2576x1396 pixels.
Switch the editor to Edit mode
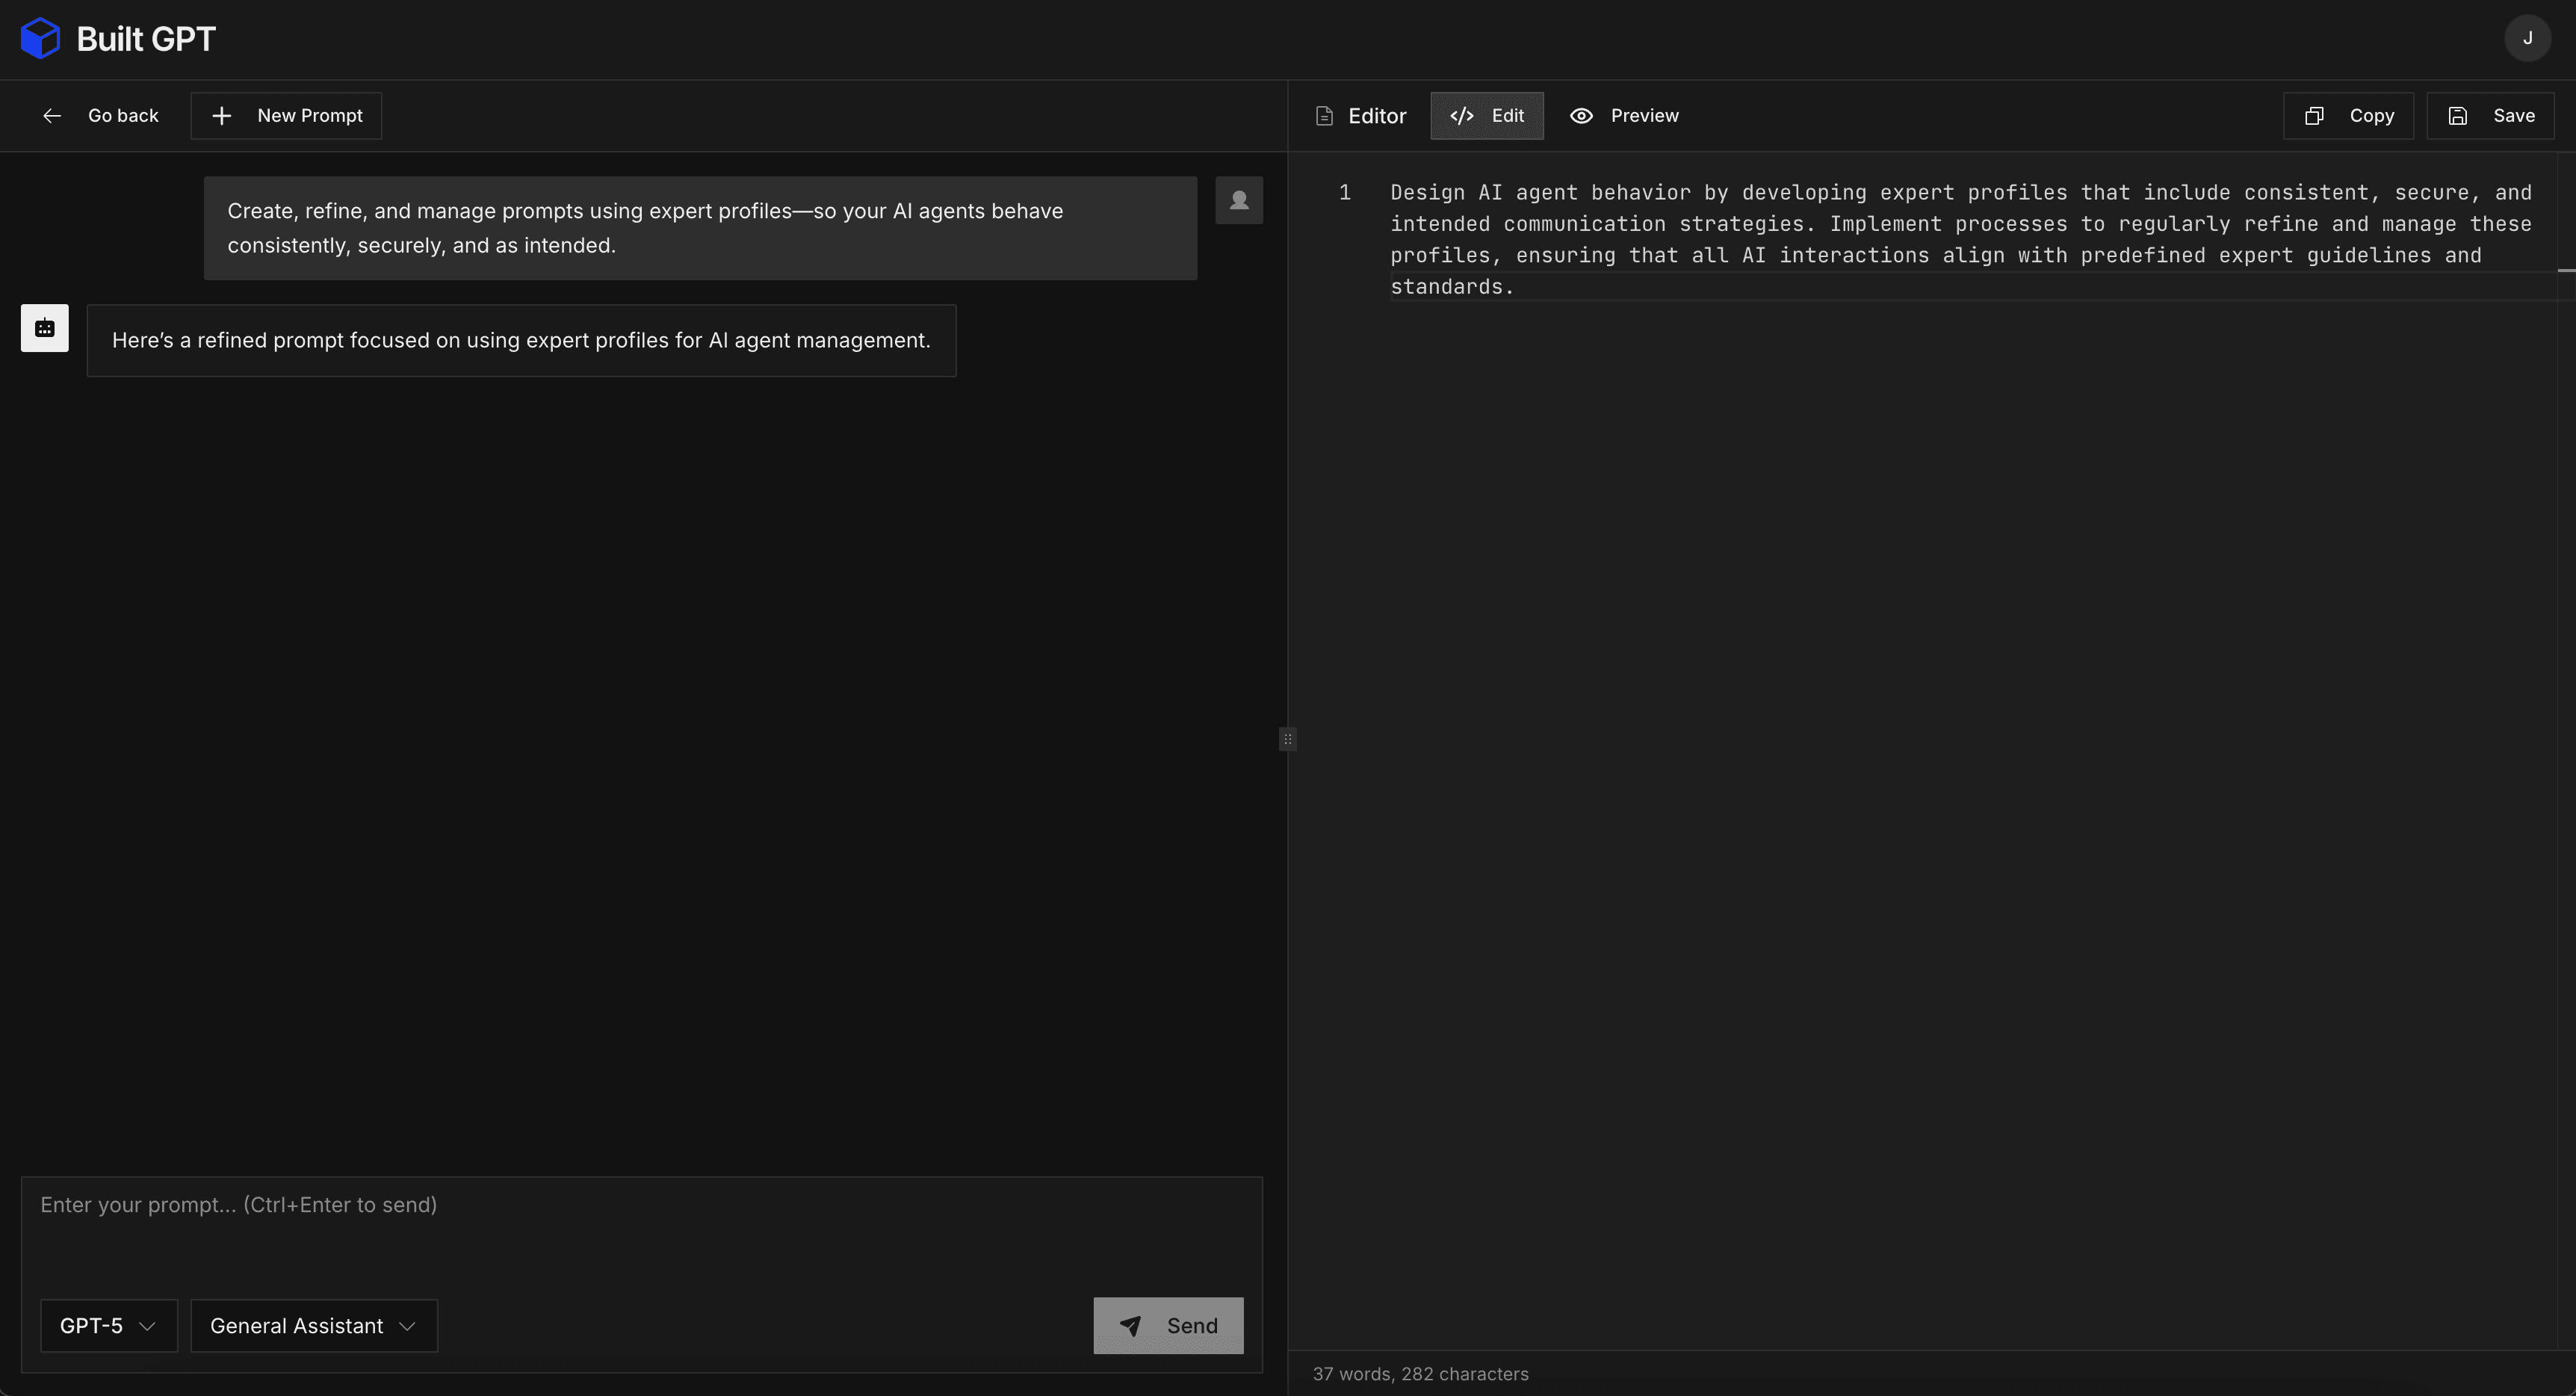(x=1486, y=116)
